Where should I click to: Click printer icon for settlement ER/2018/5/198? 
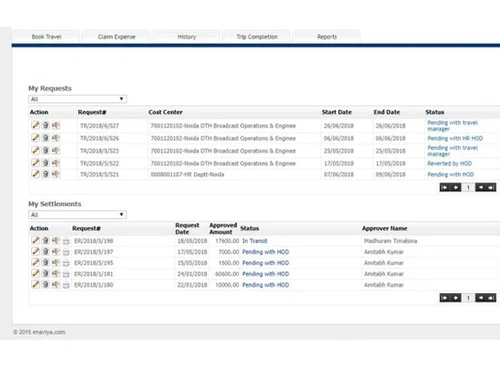click(x=66, y=241)
